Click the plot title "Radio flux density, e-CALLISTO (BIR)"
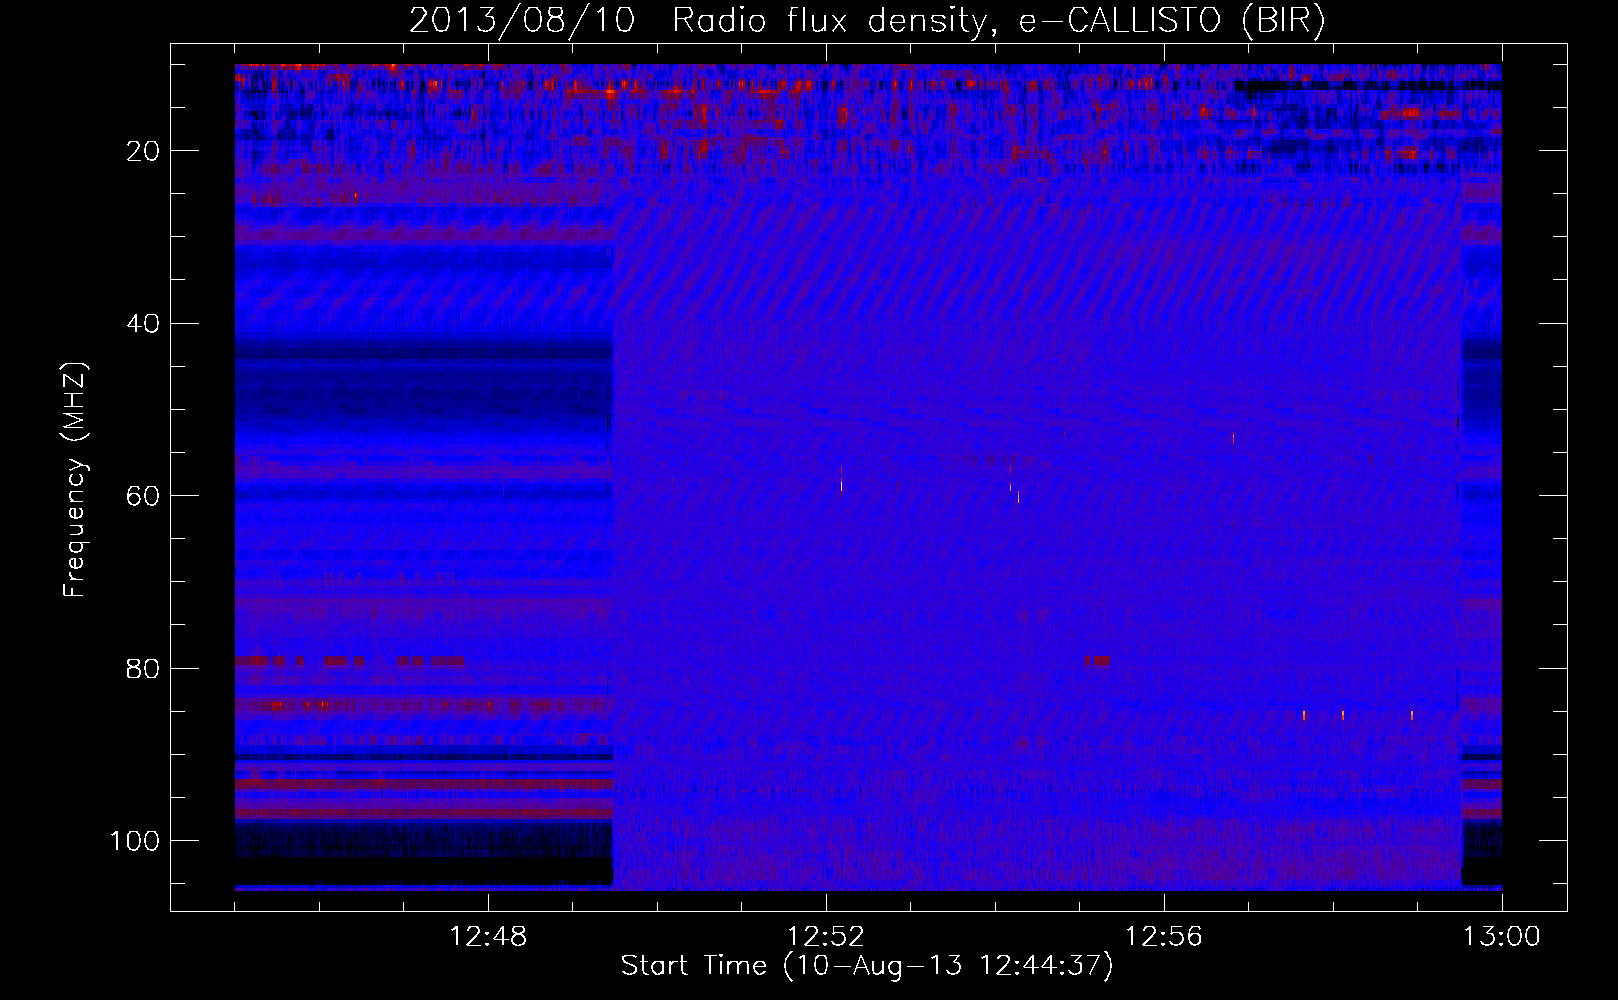 click(998, 20)
